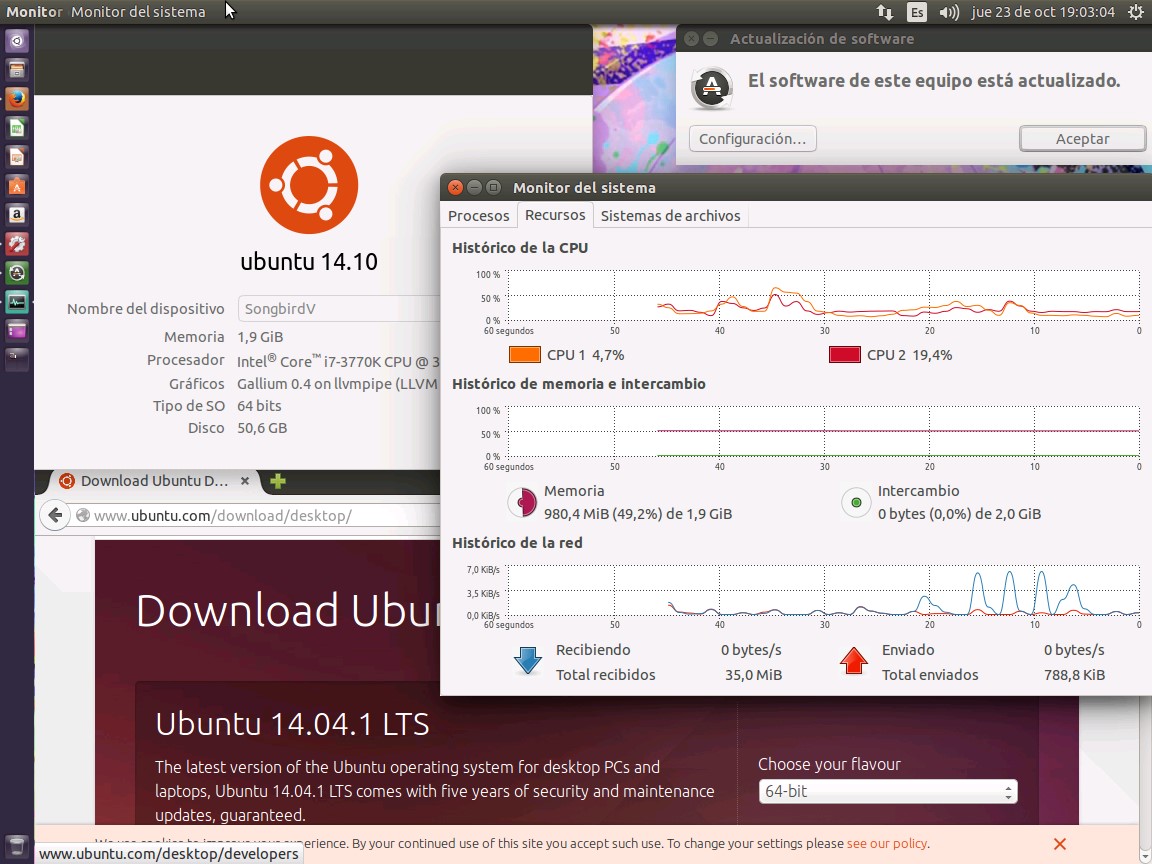Select the Download Ubuntu Desktop Firefox tab
This screenshot has height=864, width=1152.
pos(153,480)
